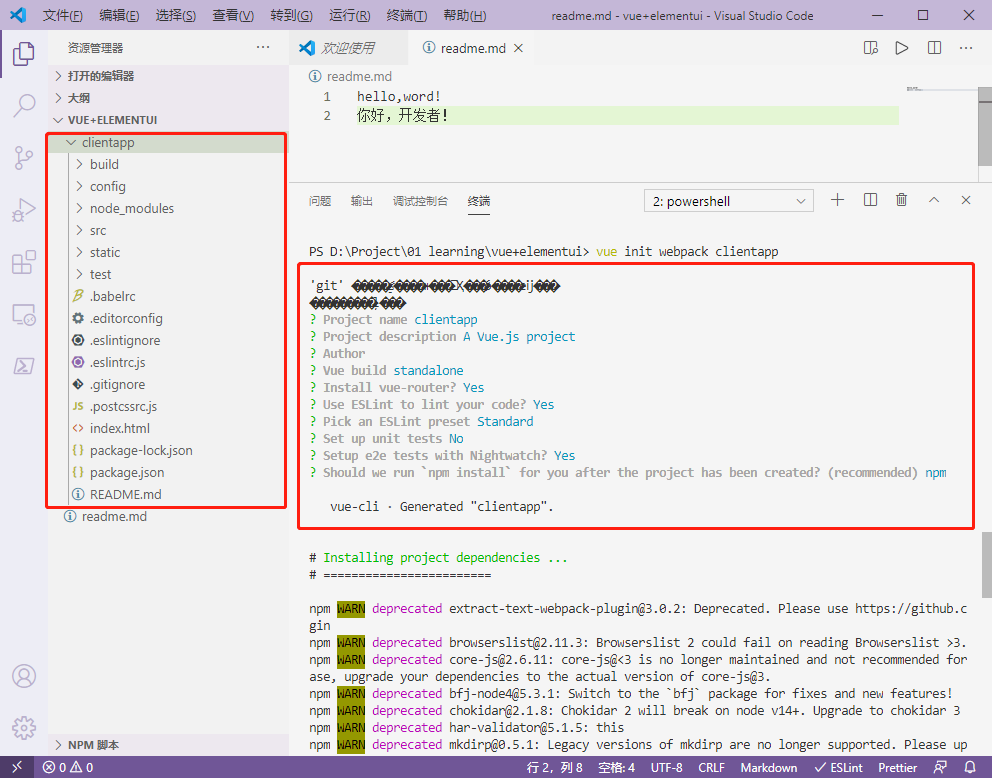This screenshot has height=778, width=992.
Task: Open the Explorer view in activity bar
Action: tap(23, 54)
